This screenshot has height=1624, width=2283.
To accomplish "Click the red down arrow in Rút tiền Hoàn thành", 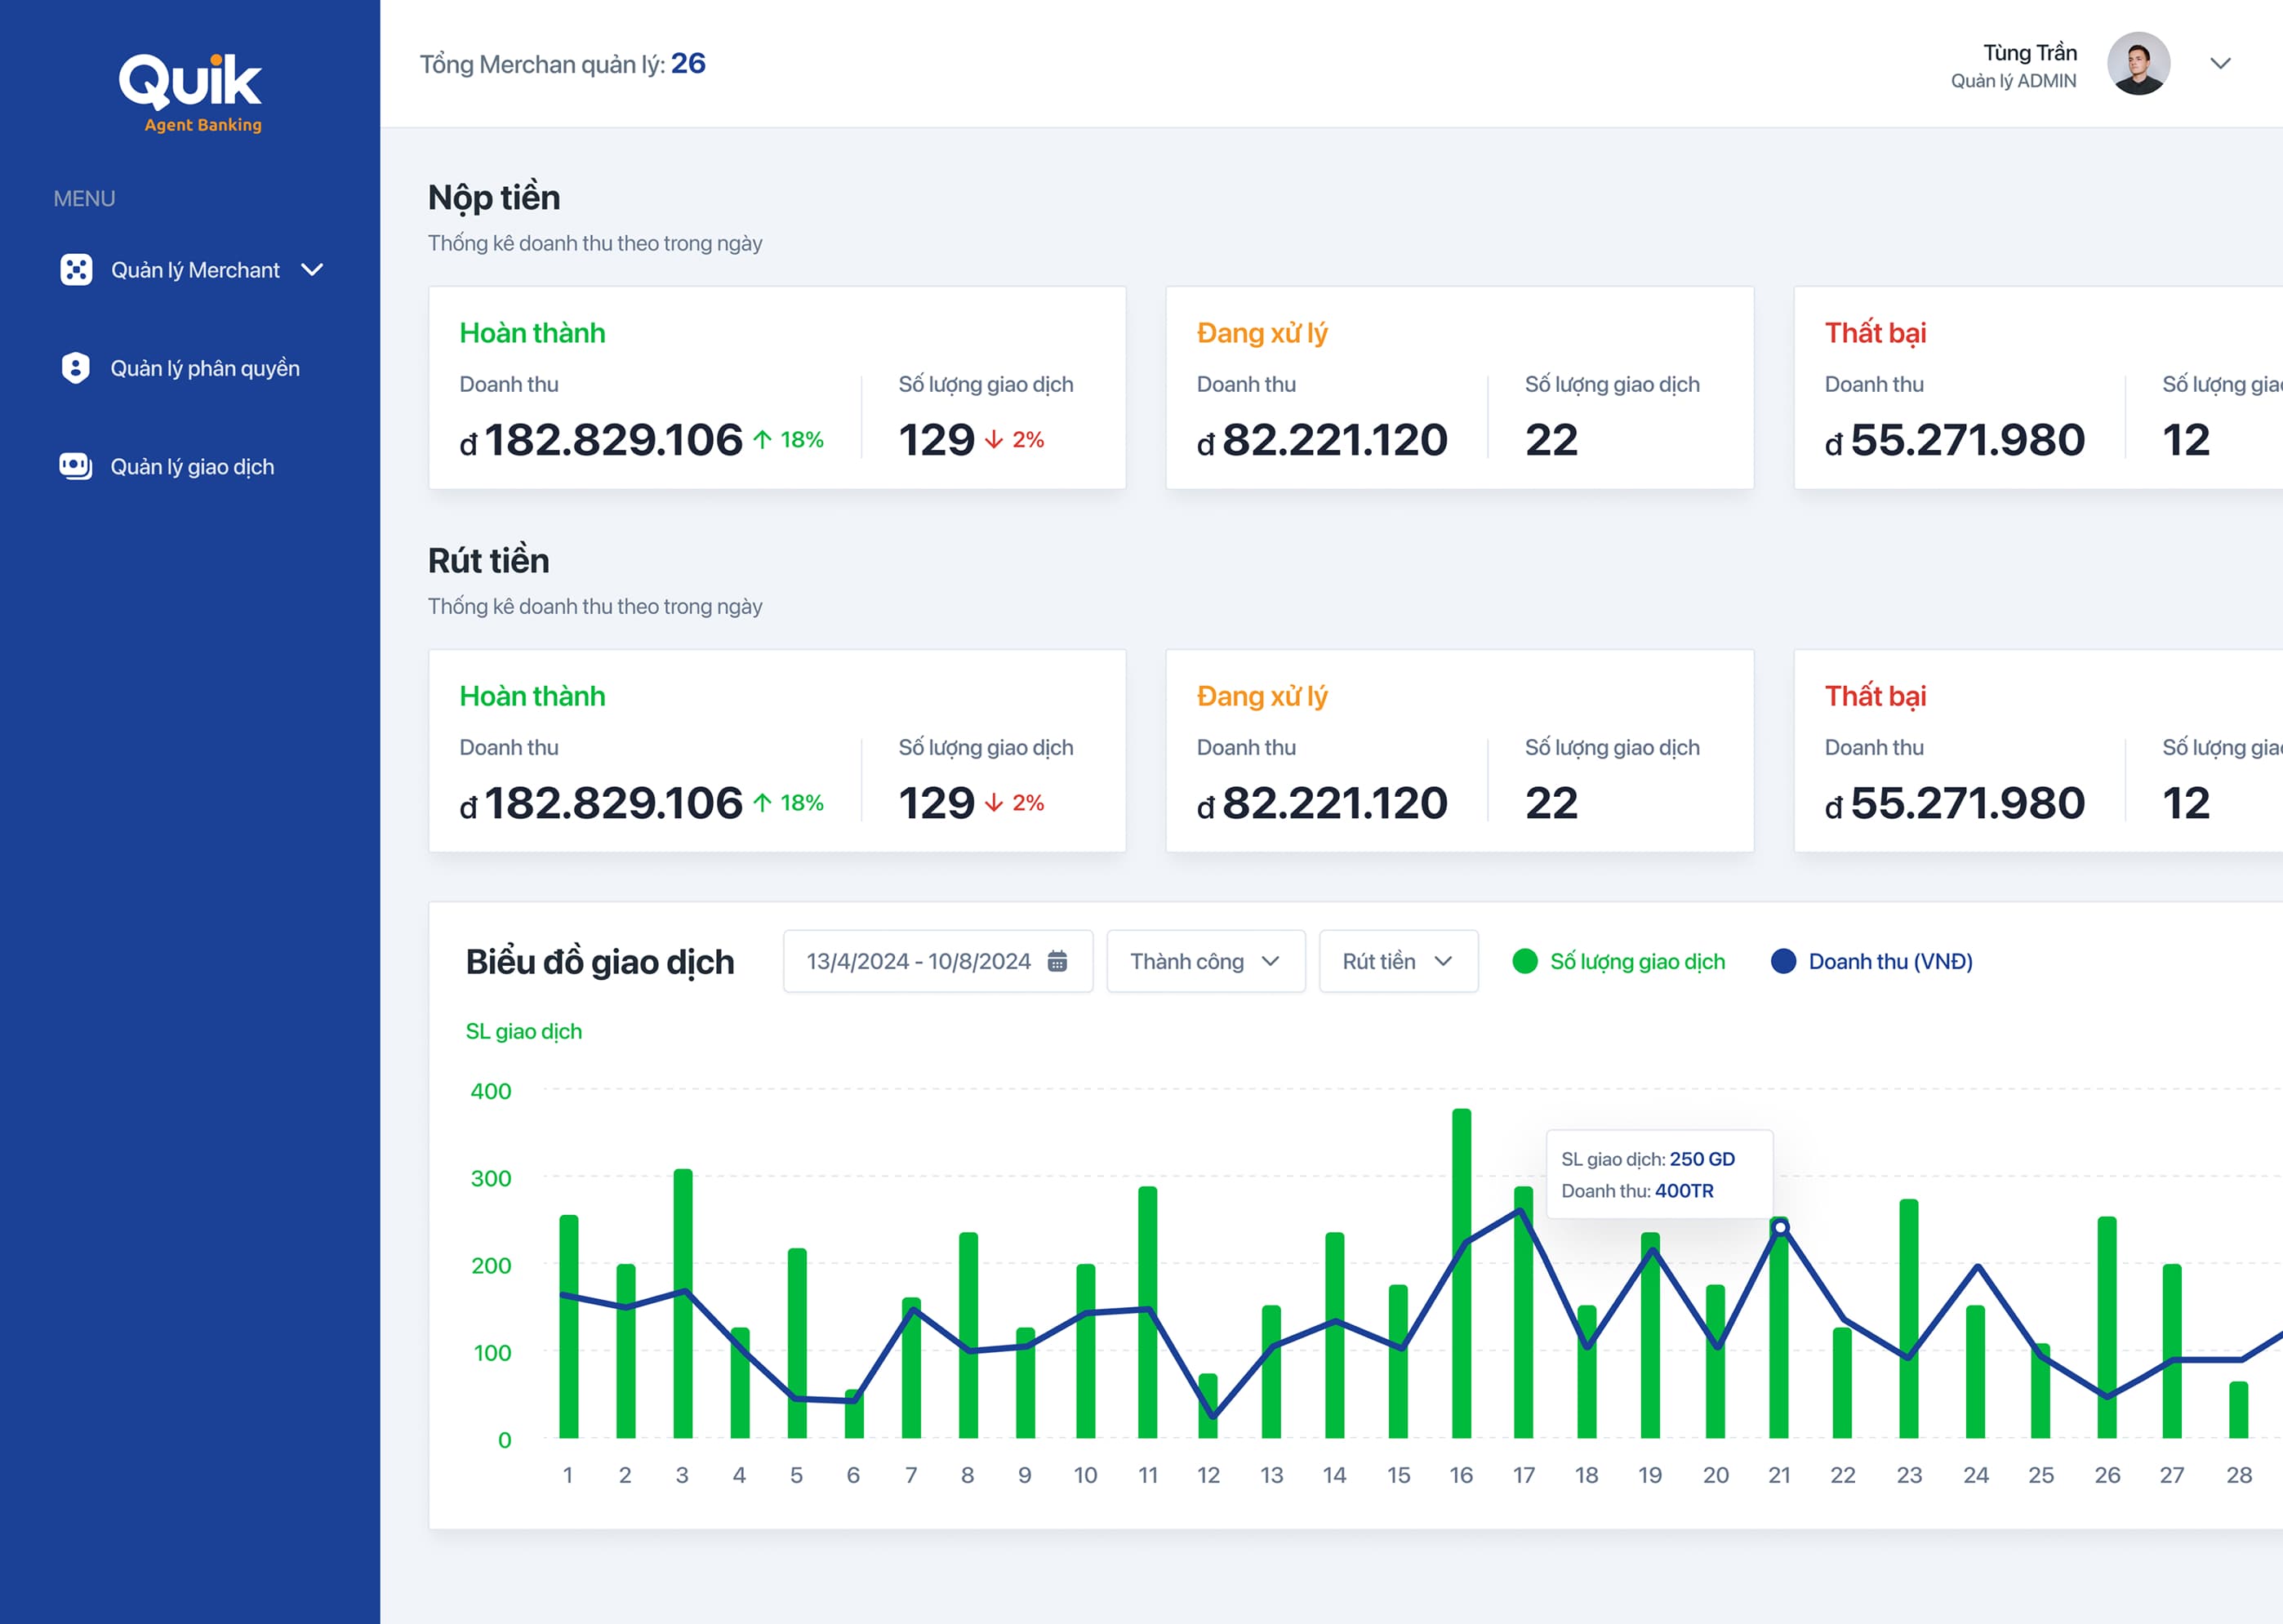I will (994, 802).
